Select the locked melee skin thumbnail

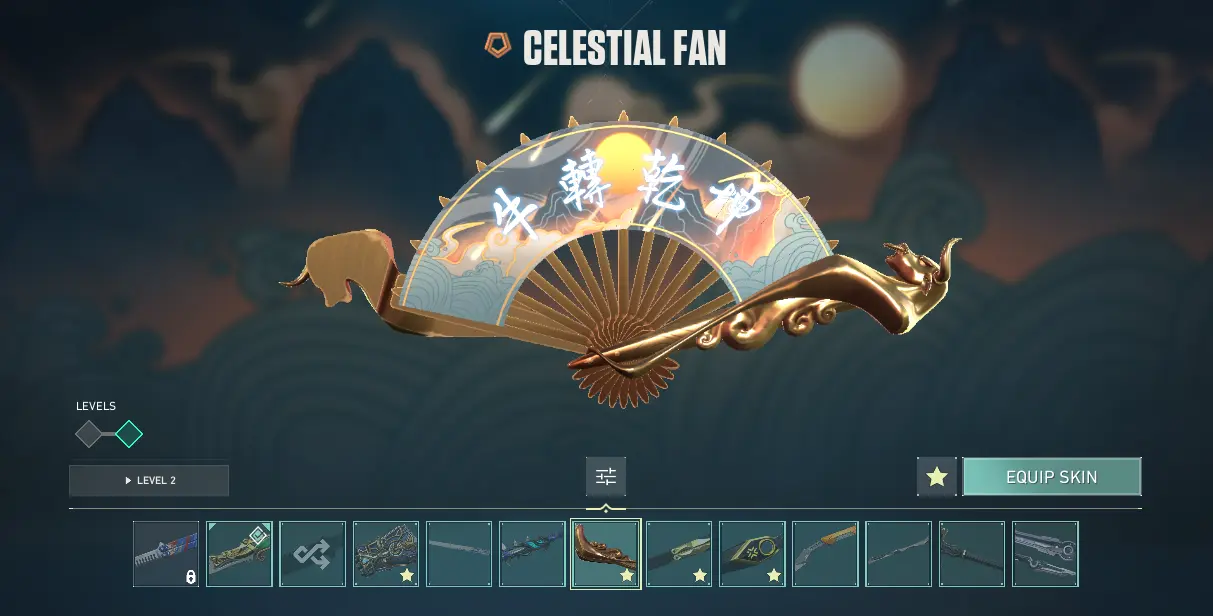tap(166, 554)
